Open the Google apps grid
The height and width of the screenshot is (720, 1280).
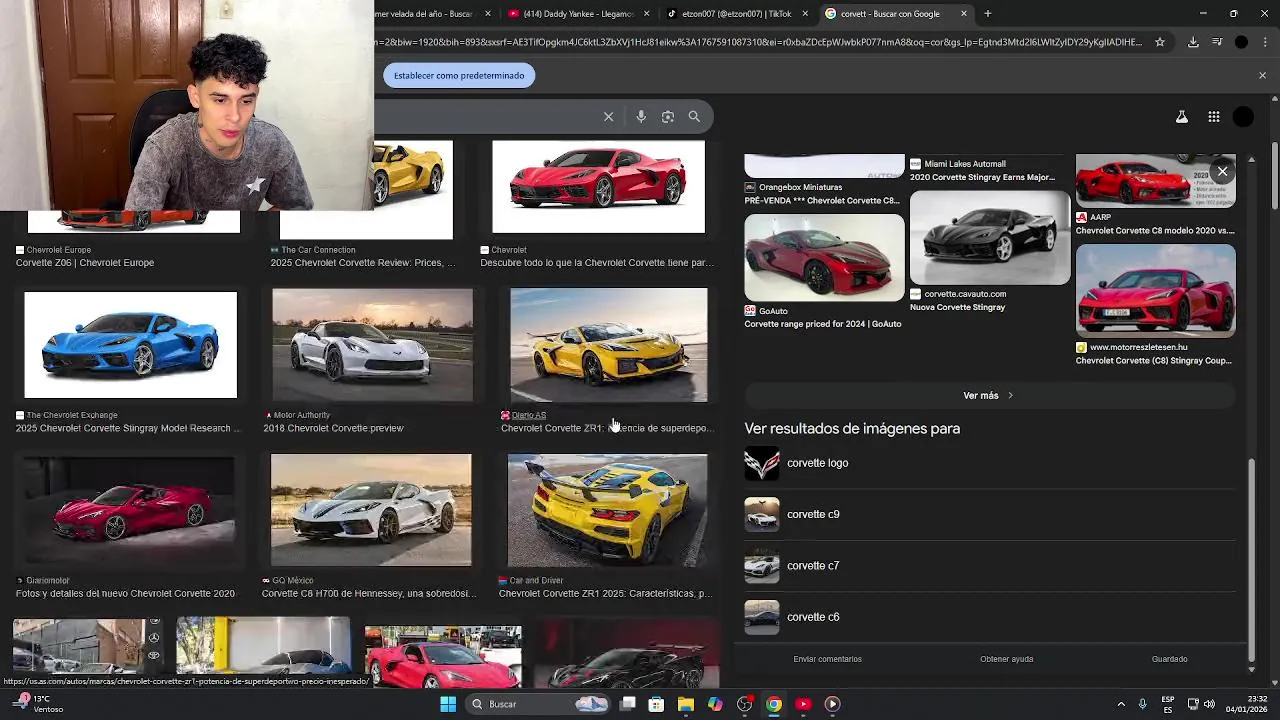pos(1213,117)
